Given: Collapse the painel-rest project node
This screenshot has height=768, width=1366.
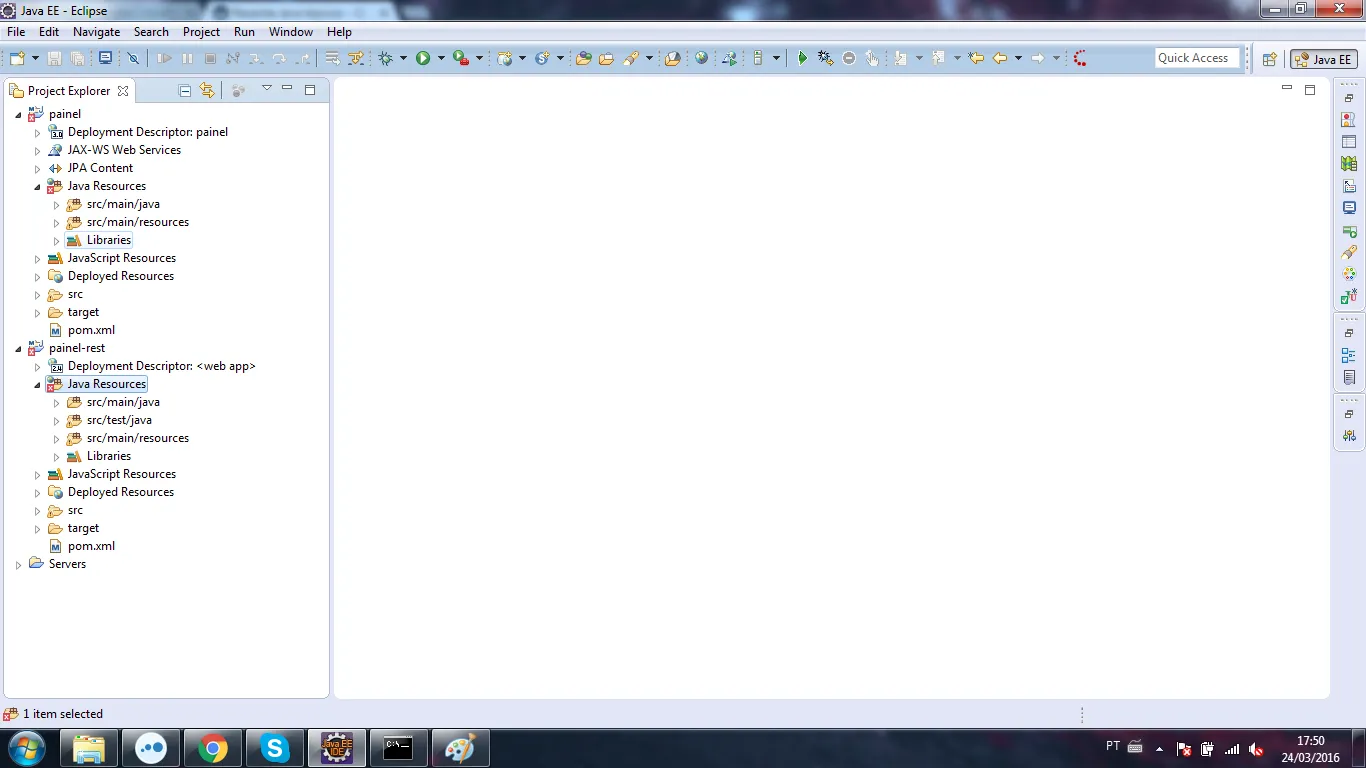Looking at the screenshot, I should (x=18, y=349).
